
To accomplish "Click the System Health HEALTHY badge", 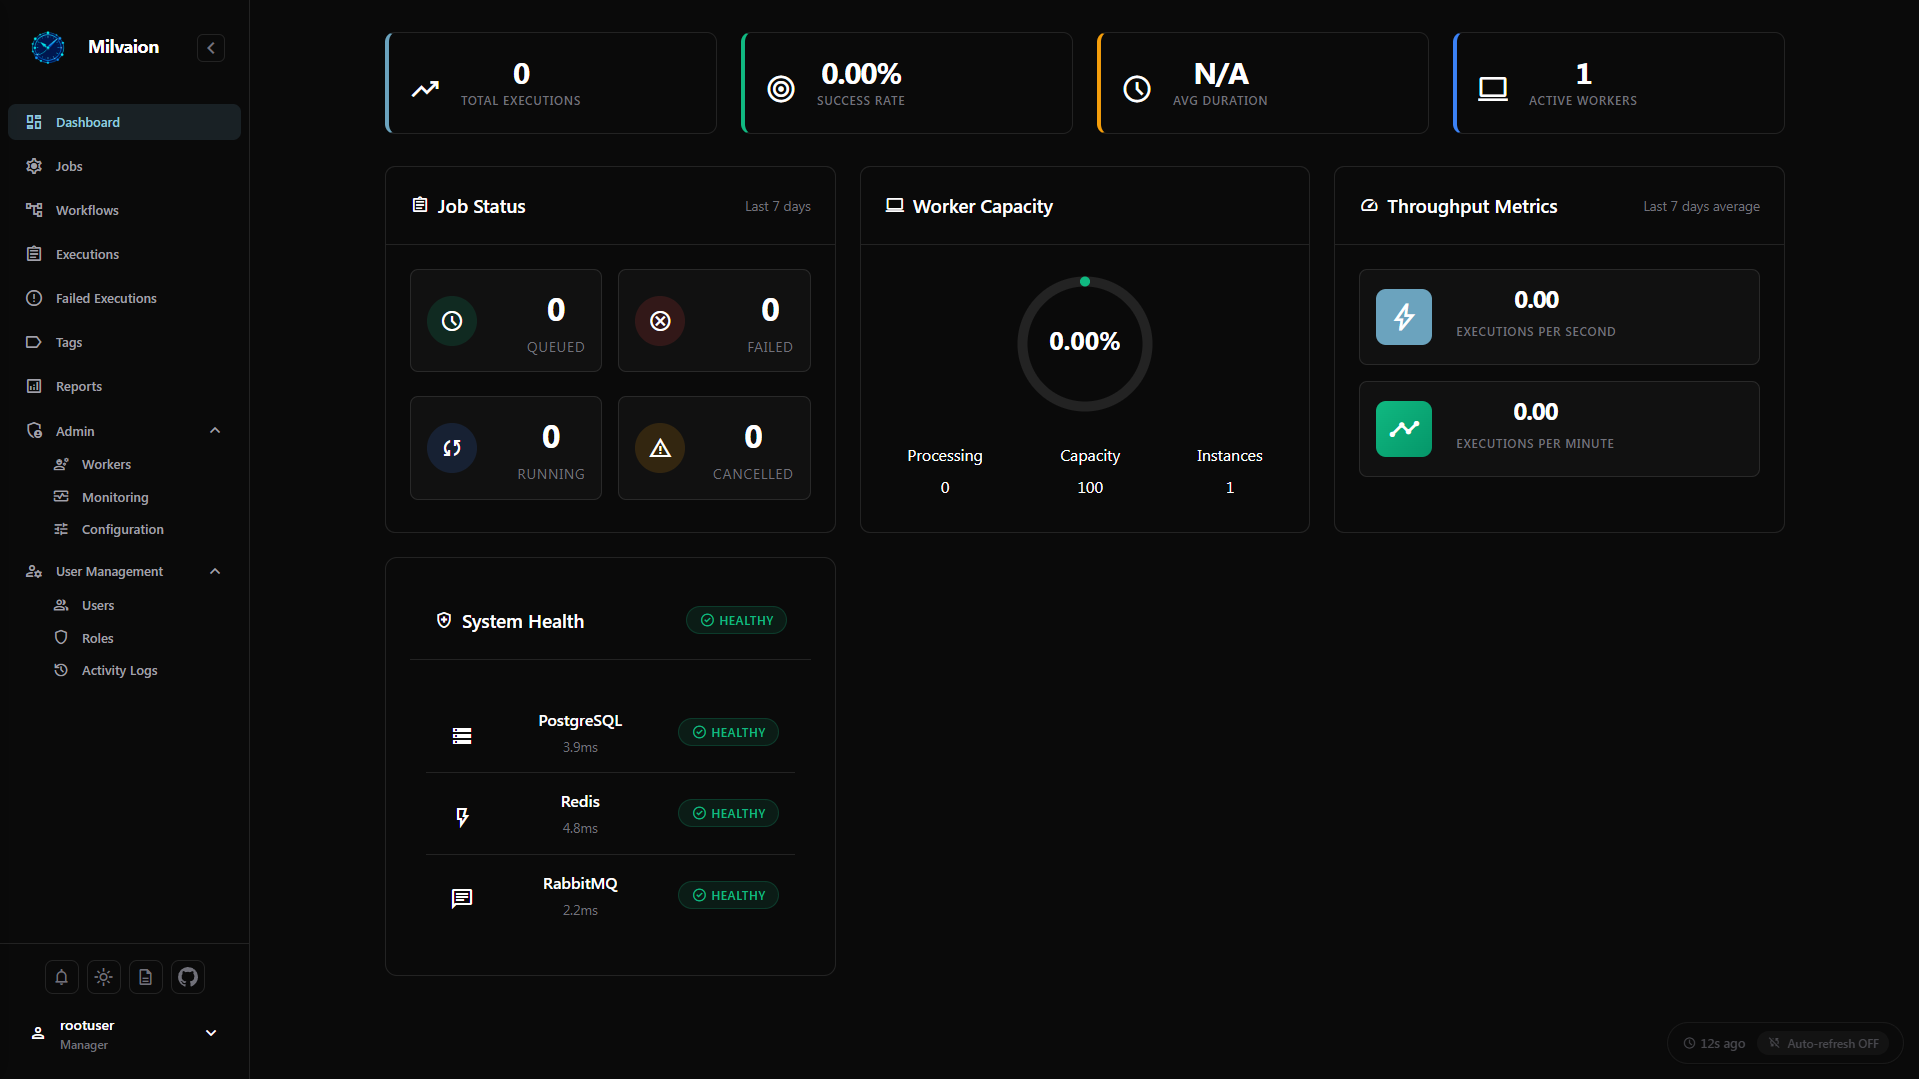I will click(736, 620).
